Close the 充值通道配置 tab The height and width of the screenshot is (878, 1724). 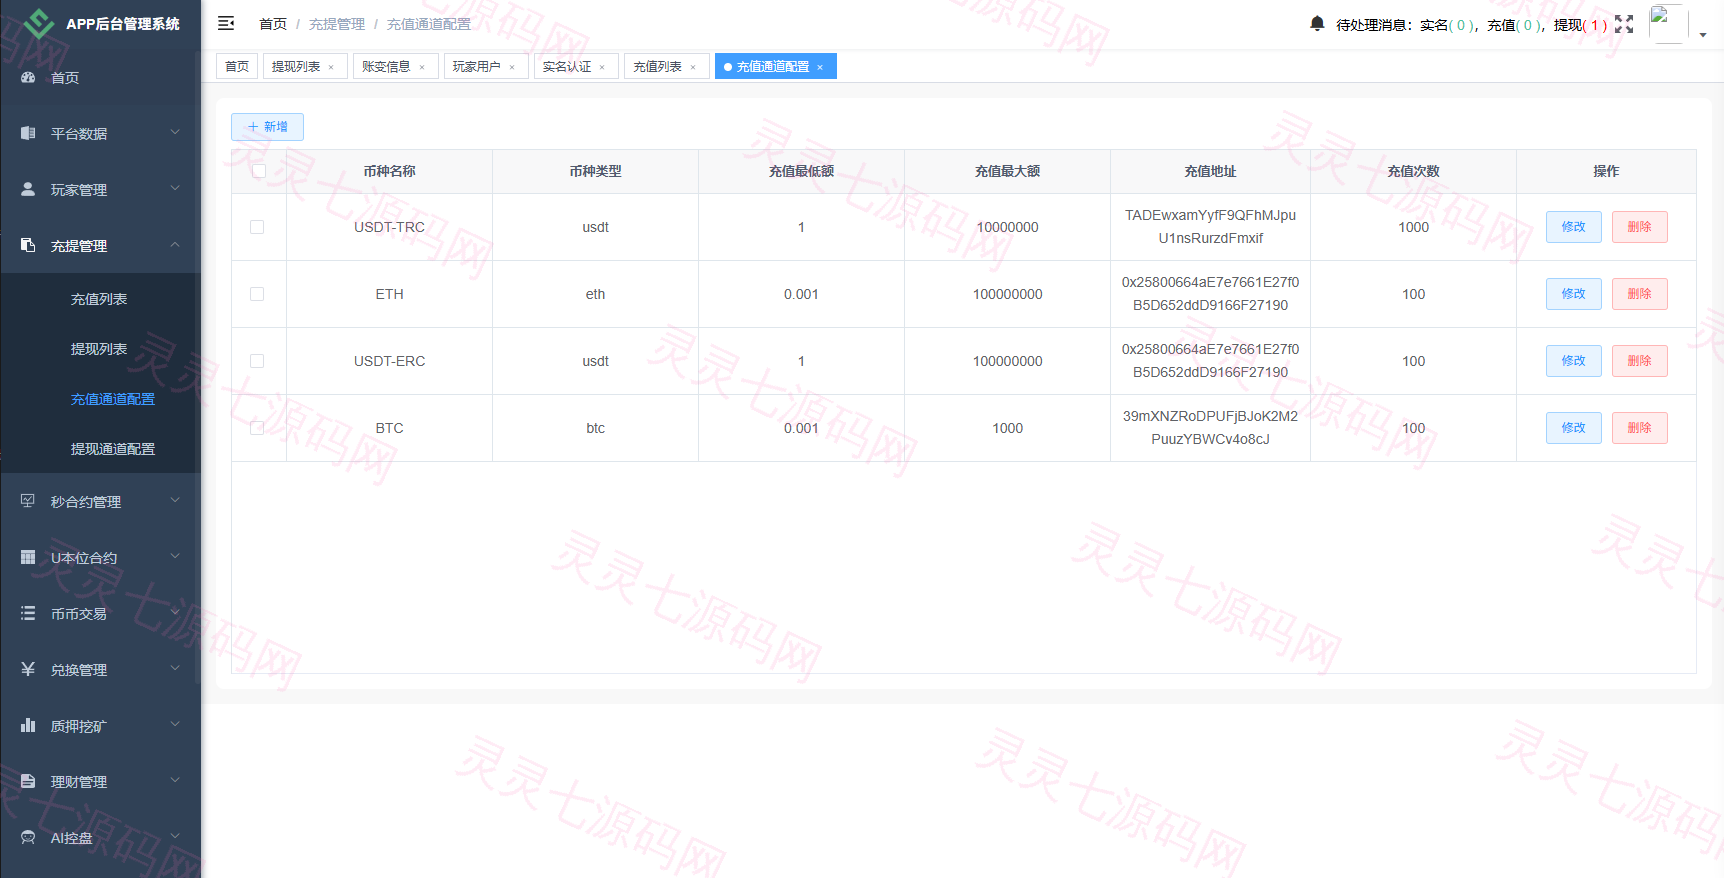[820, 67]
